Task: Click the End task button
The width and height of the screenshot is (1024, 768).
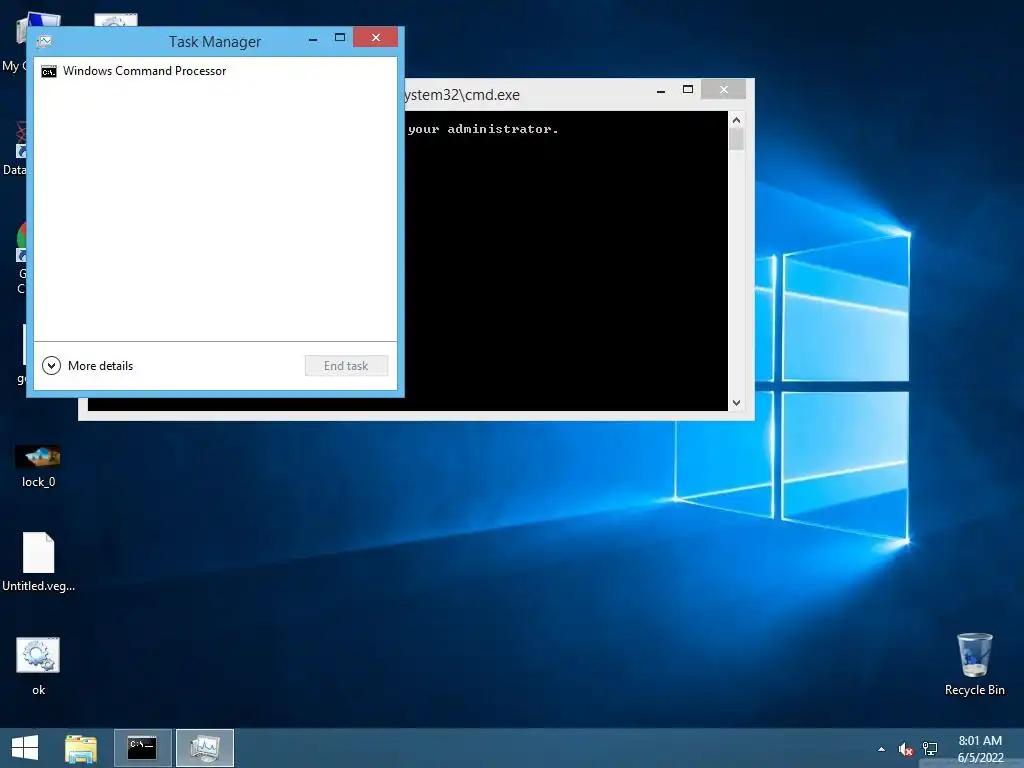Action: (x=346, y=366)
